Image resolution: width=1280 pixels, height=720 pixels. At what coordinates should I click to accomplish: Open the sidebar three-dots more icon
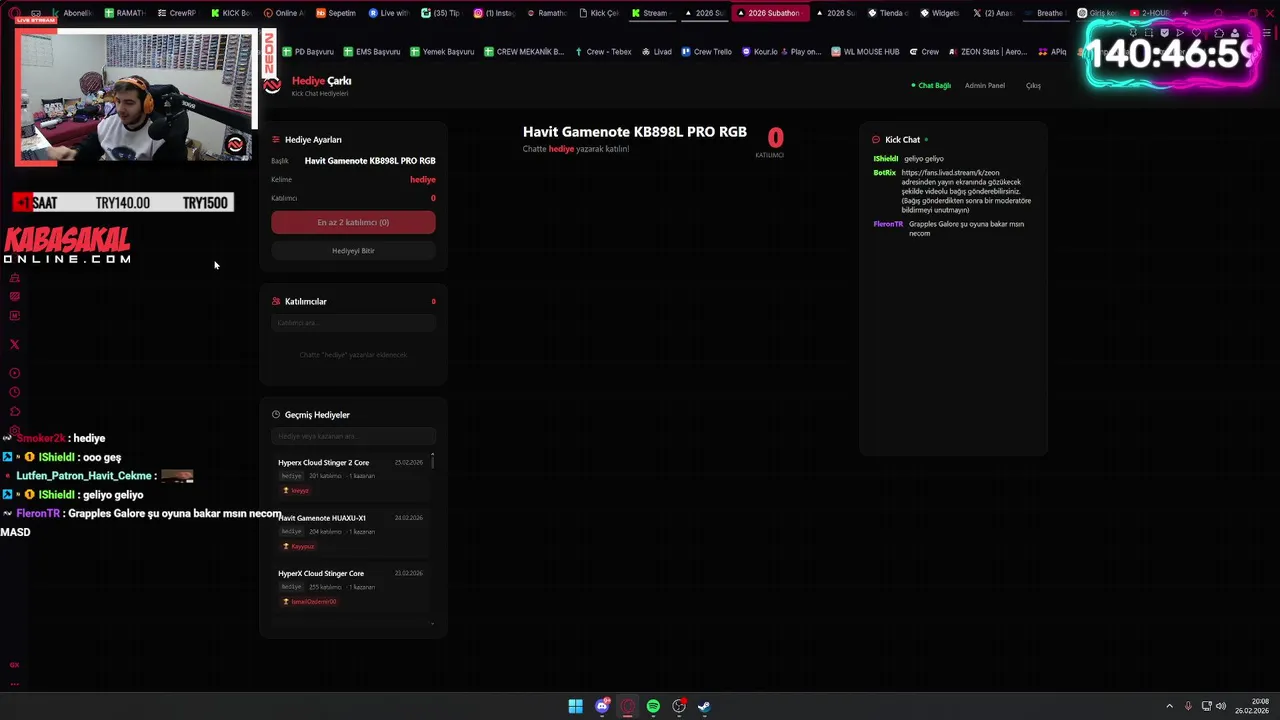pyautogui.click(x=14, y=685)
